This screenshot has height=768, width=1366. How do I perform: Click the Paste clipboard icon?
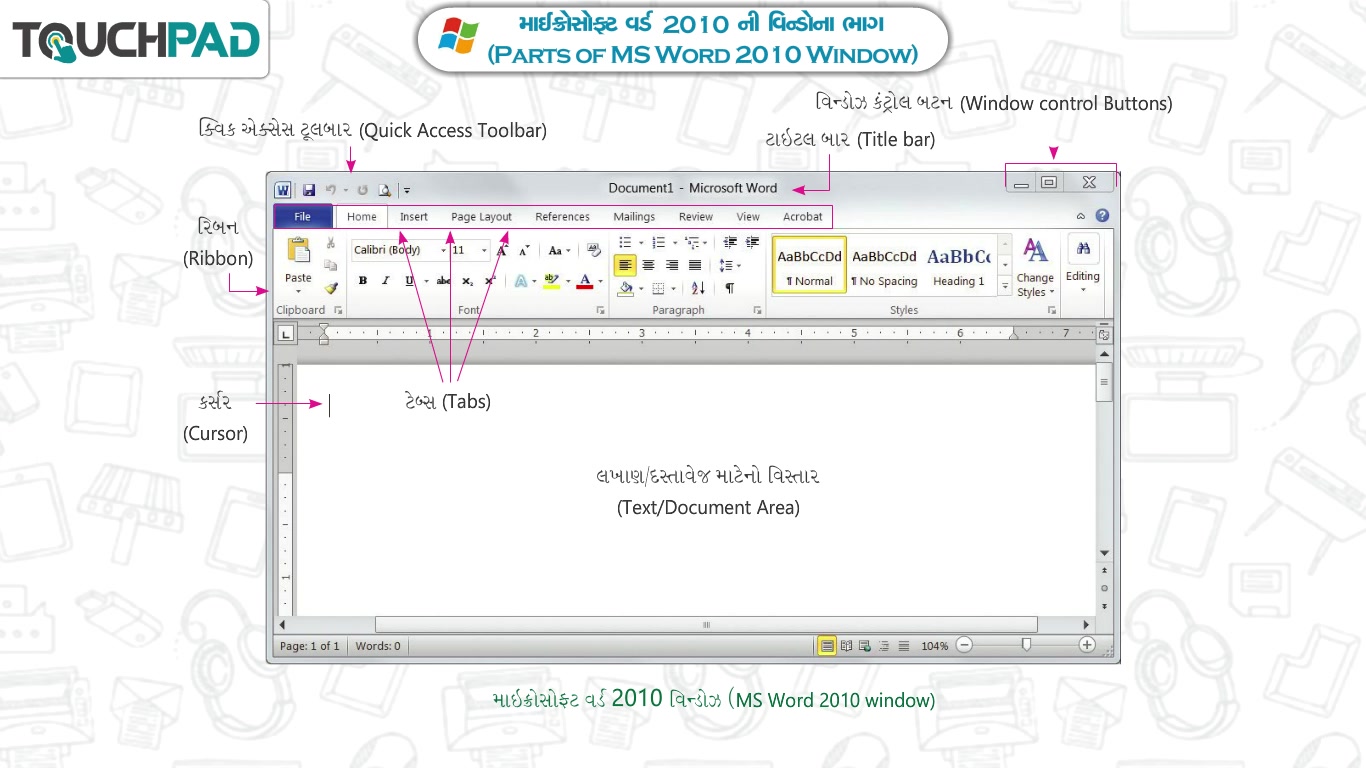pyautogui.click(x=298, y=250)
